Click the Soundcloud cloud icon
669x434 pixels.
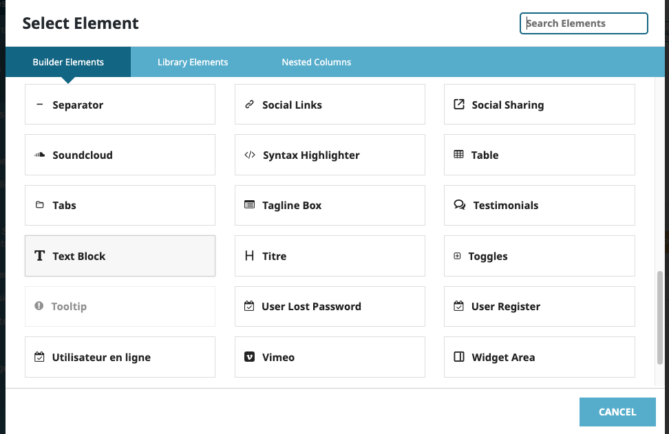click(x=39, y=155)
